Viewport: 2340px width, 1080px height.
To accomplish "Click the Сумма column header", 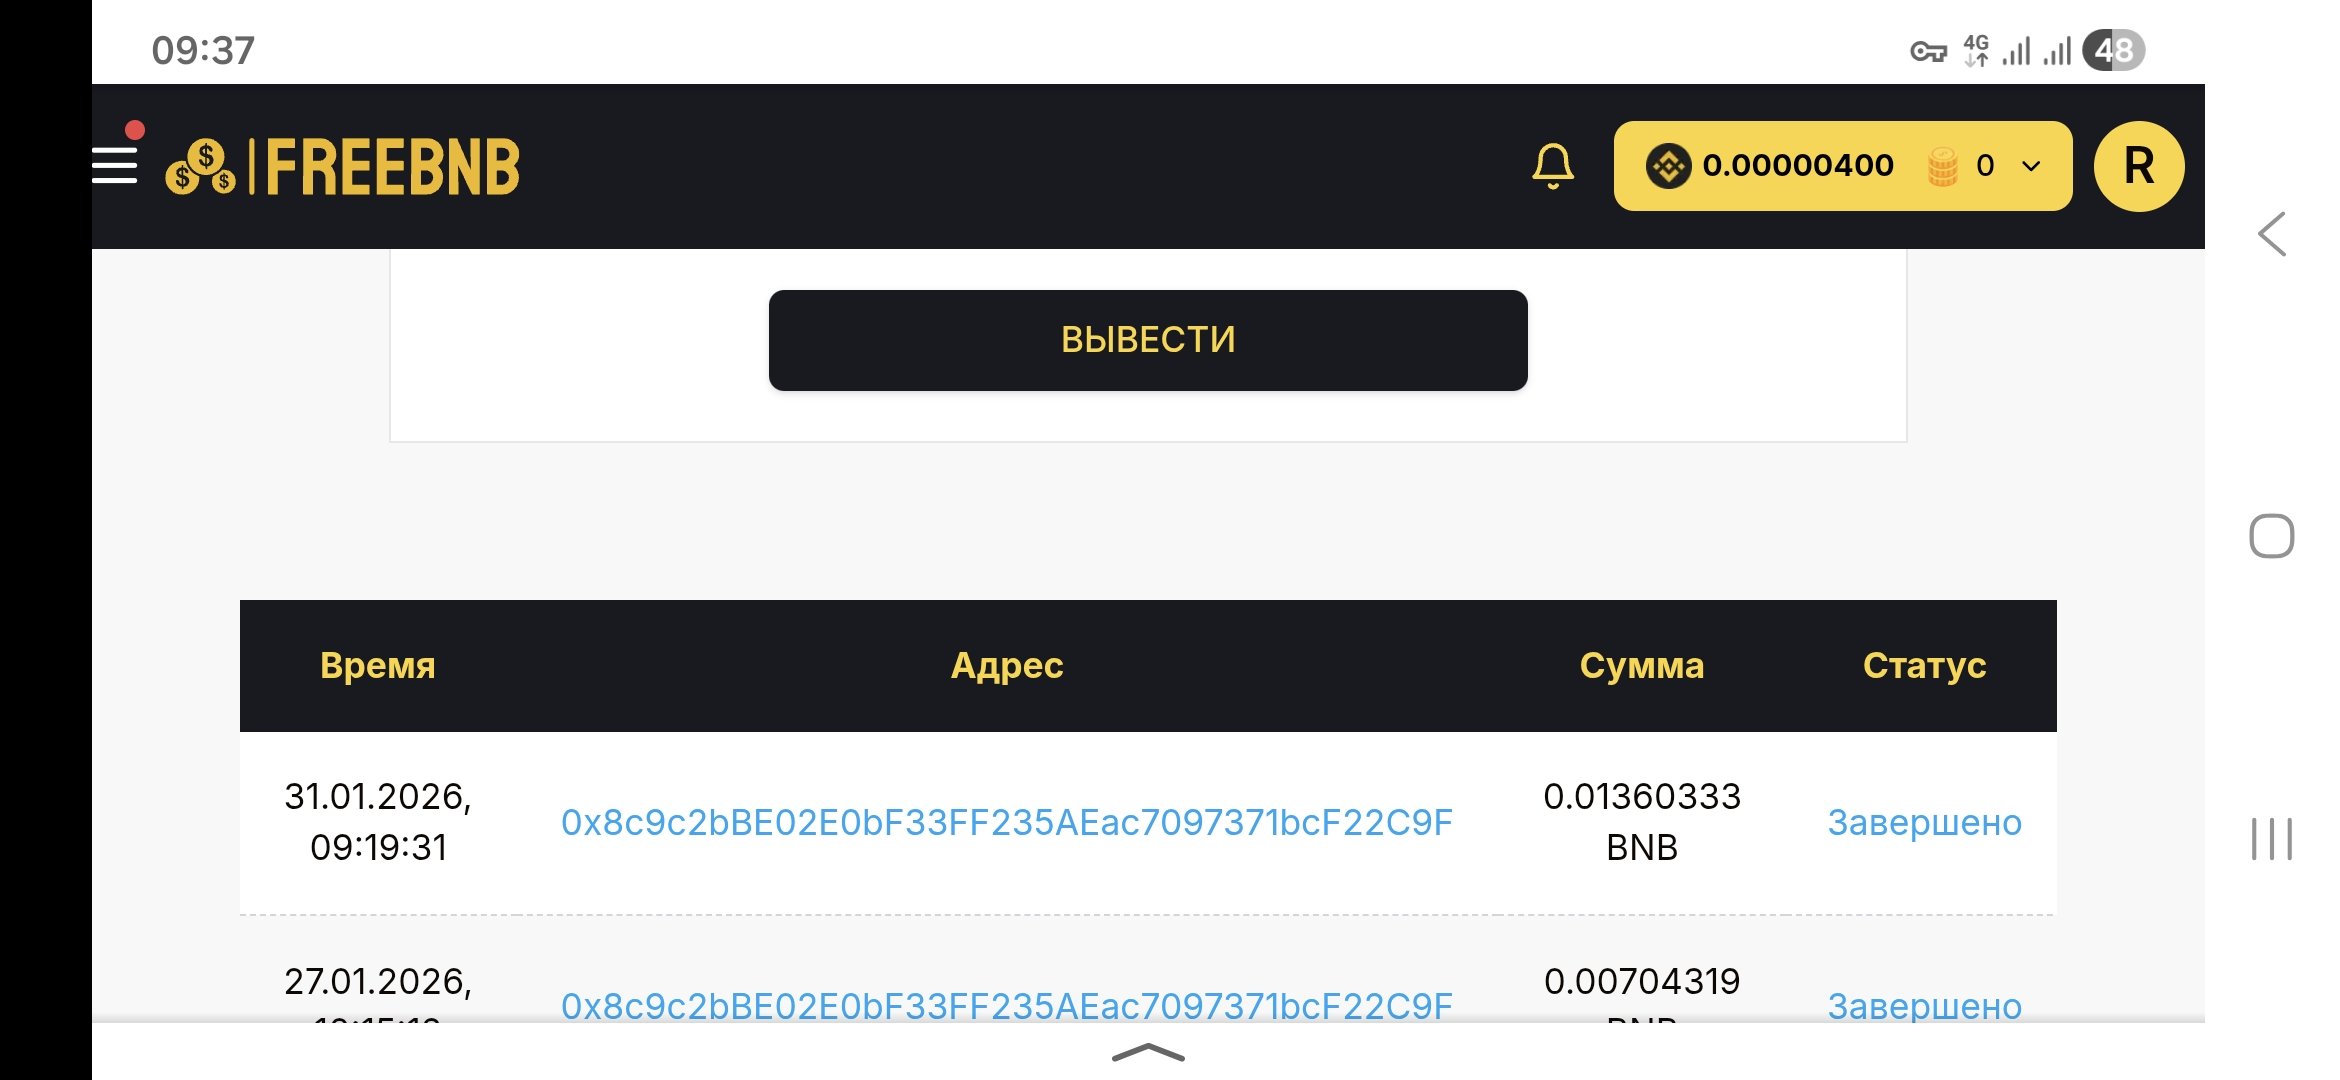I will pos(1641,665).
